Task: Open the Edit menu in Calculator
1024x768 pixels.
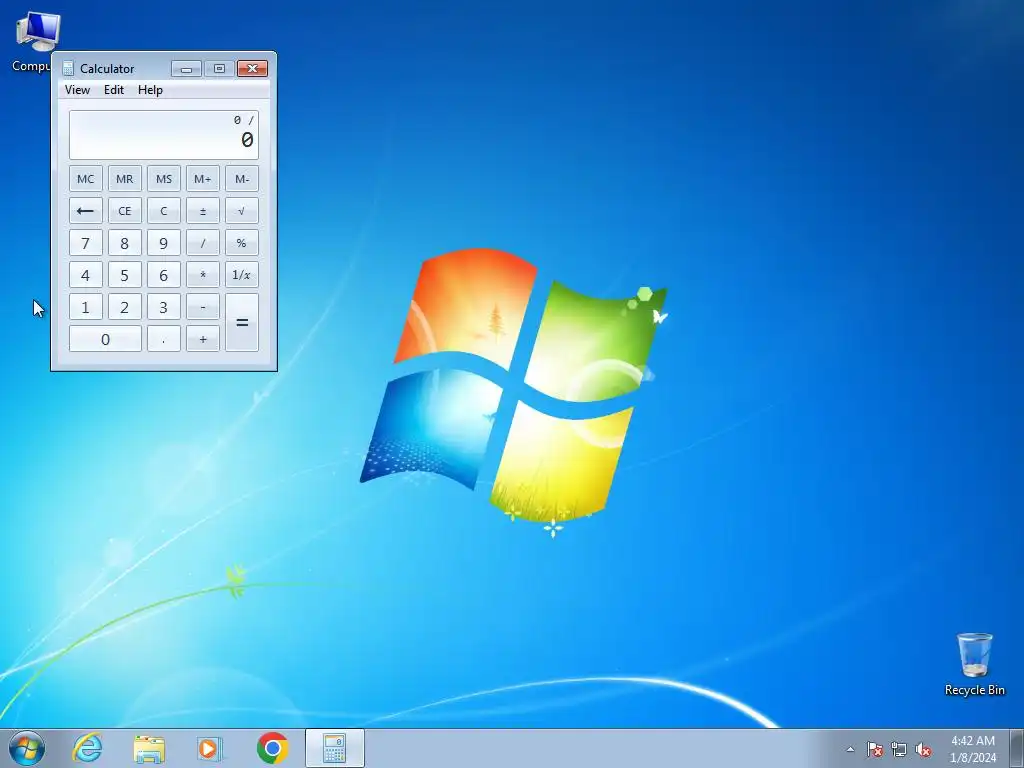Action: pyautogui.click(x=114, y=90)
